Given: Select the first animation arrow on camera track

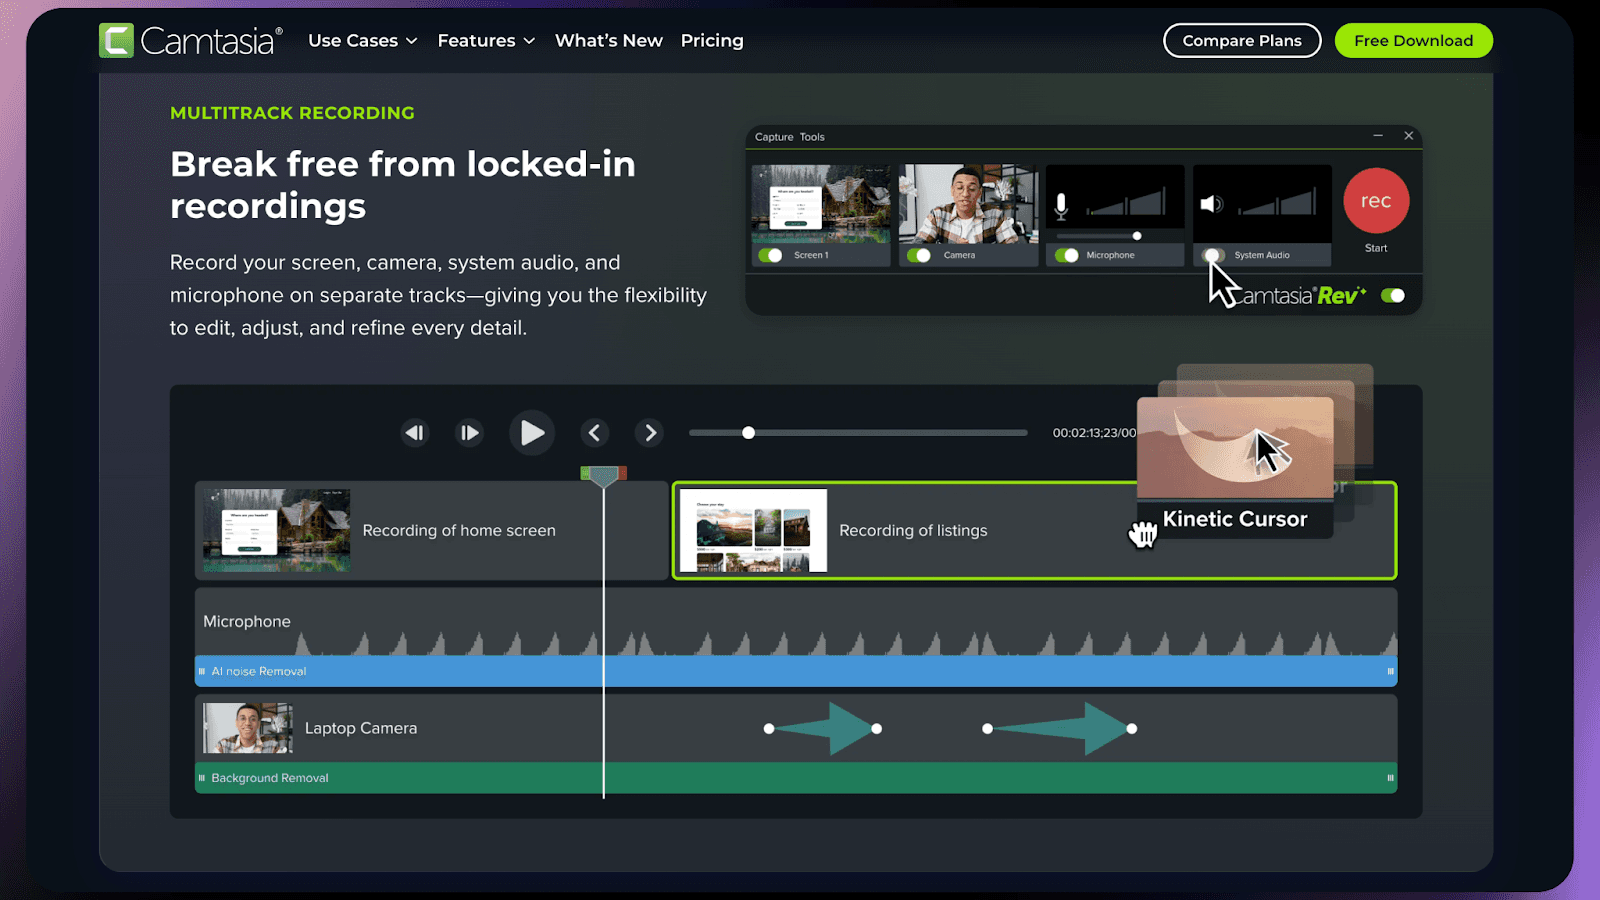Looking at the screenshot, I should (823, 729).
